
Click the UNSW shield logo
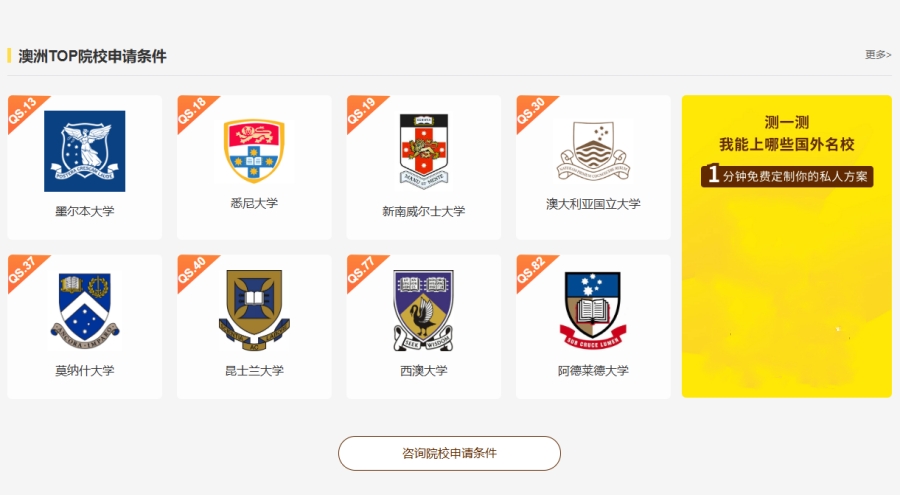coord(424,152)
